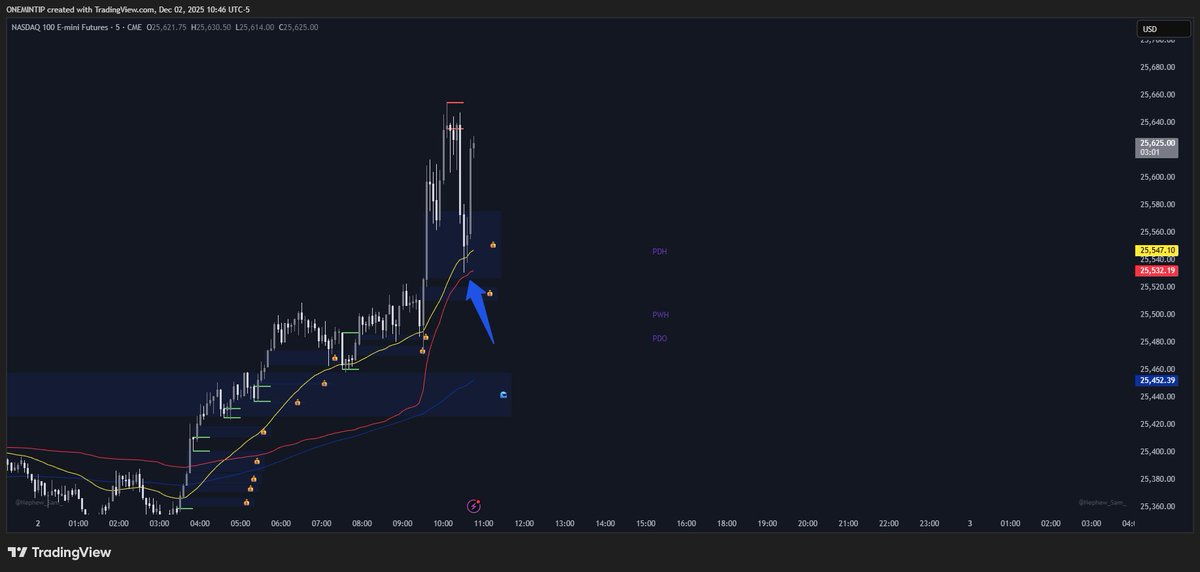
Task: Click the 23:00 time axis label
Action: point(929,523)
